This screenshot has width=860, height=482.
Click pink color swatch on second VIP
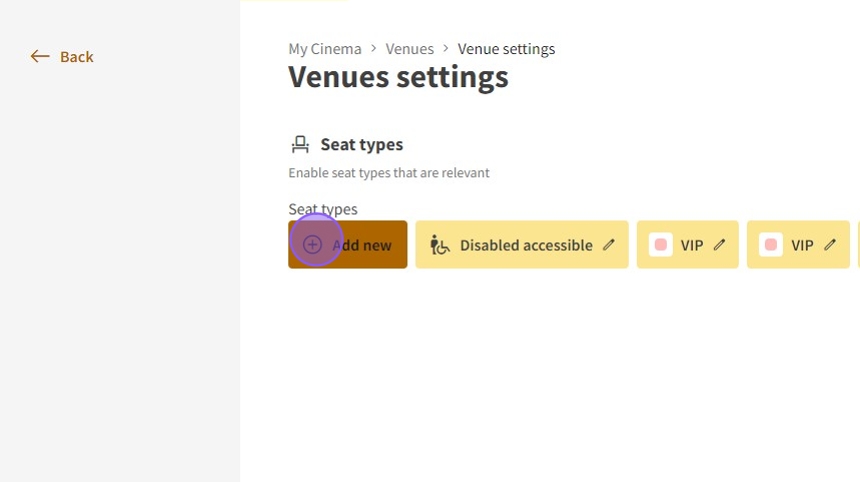pyautogui.click(x=770, y=245)
